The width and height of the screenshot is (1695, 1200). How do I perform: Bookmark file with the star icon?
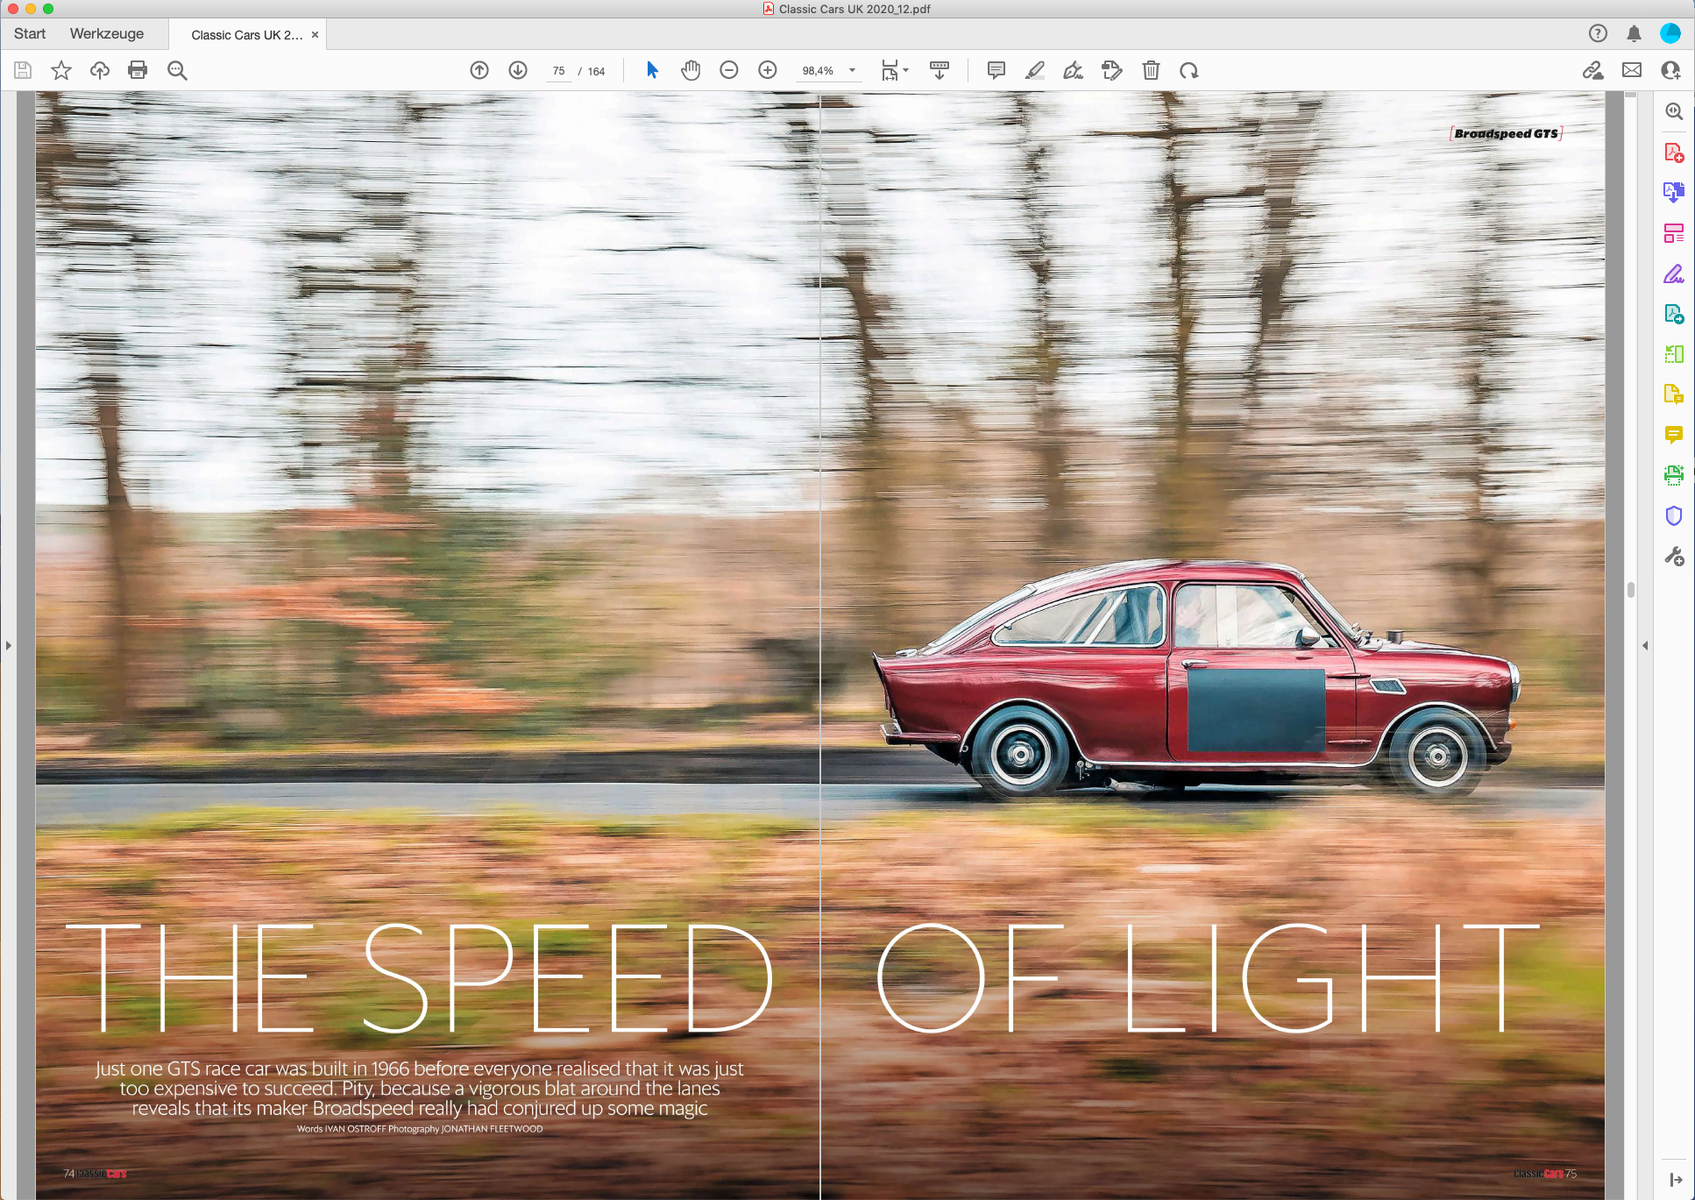tap(61, 70)
